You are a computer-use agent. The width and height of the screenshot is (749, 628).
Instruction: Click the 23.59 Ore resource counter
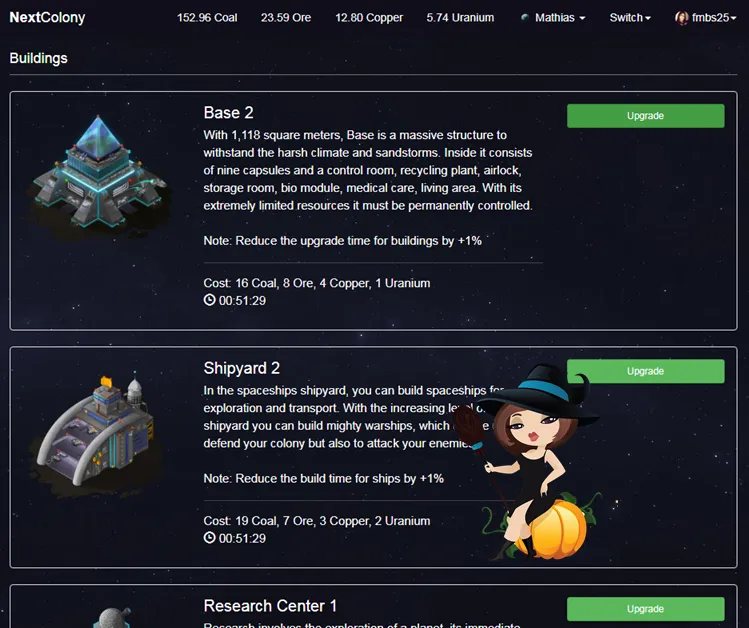click(x=286, y=18)
